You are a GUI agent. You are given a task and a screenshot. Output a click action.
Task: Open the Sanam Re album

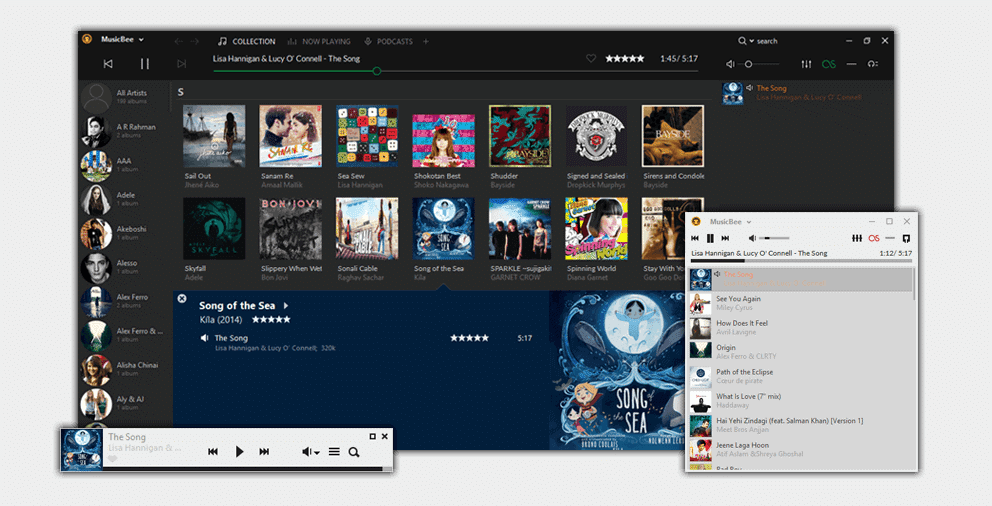point(290,136)
